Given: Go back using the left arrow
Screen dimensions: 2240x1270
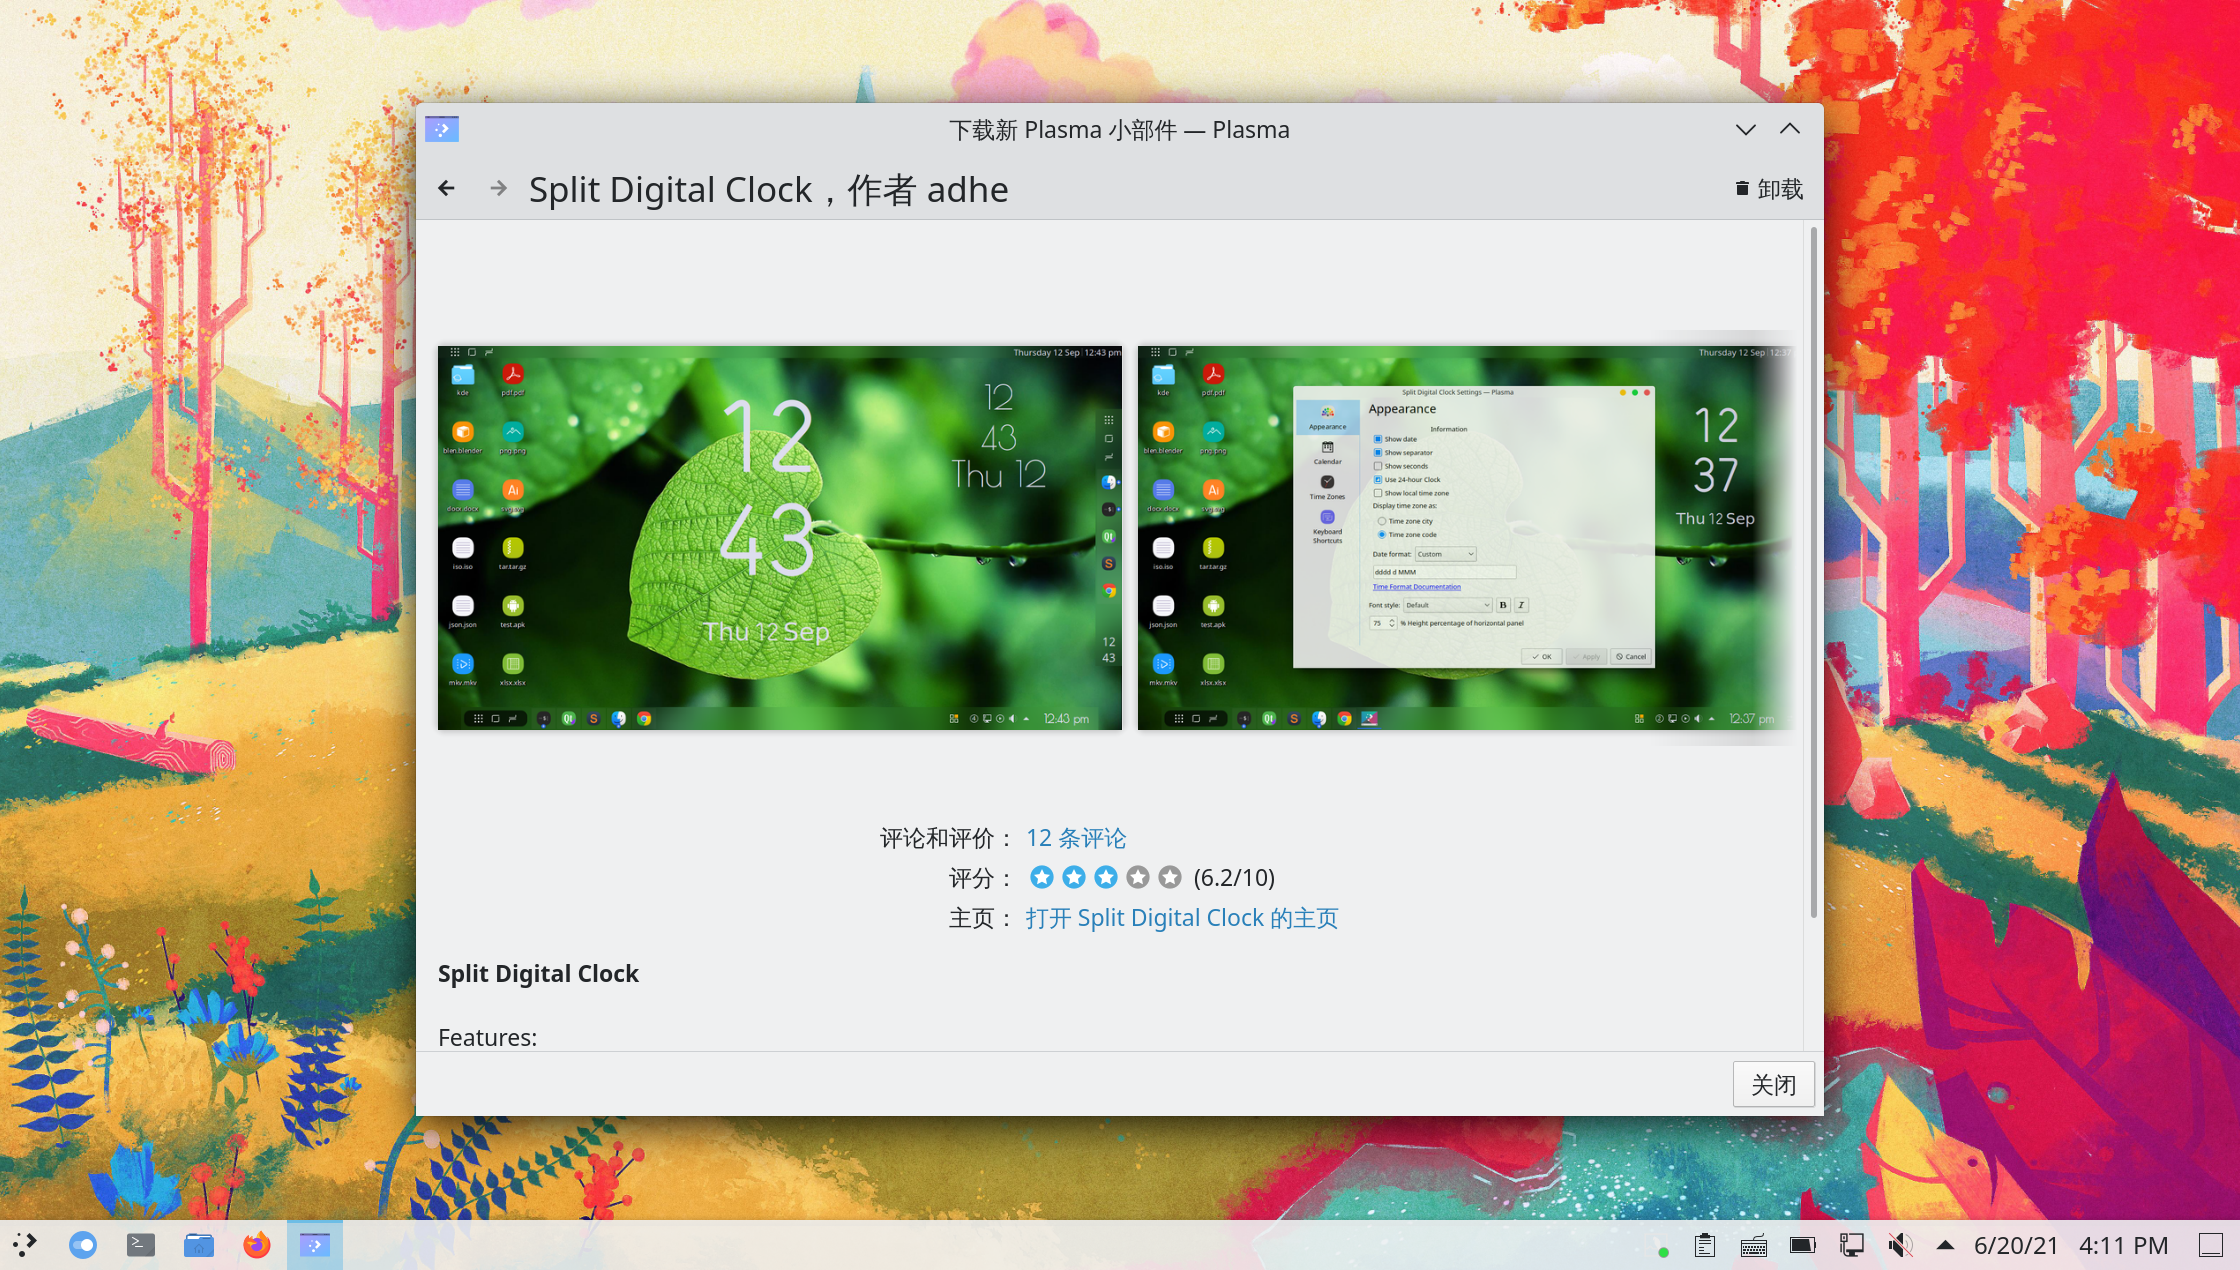Looking at the screenshot, I should 446,188.
